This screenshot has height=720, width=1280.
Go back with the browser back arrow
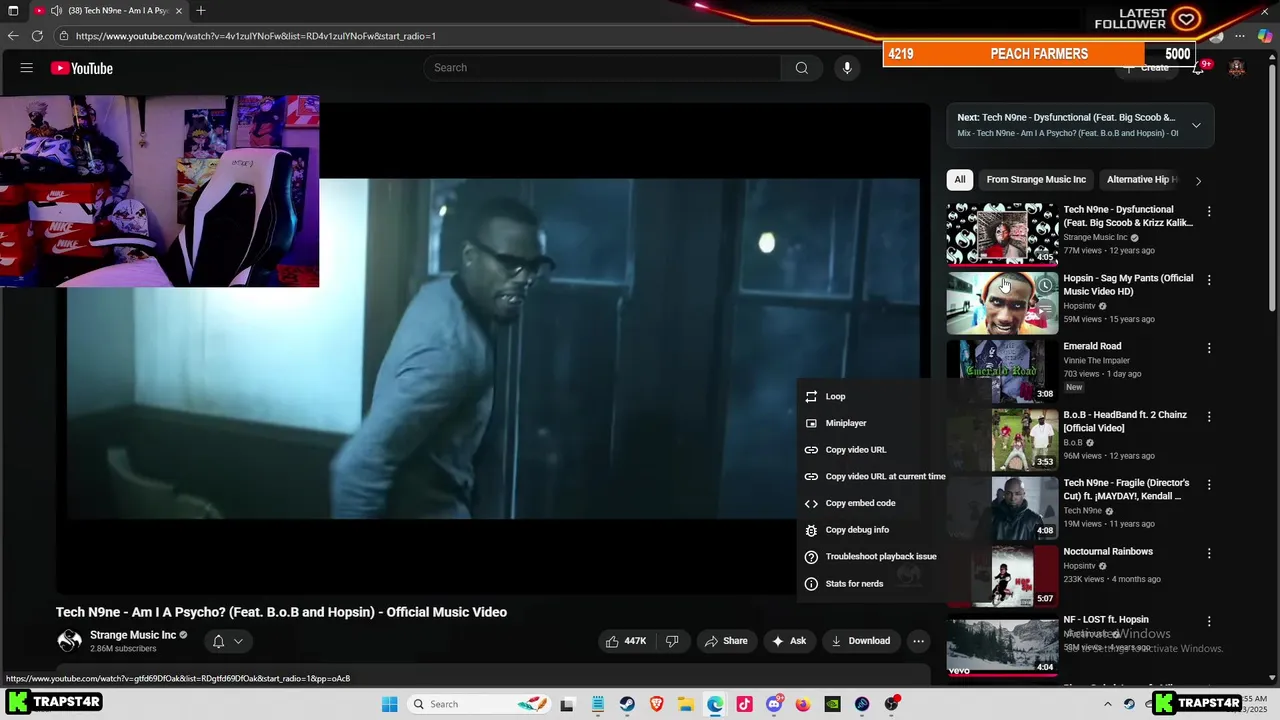[x=13, y=36]
